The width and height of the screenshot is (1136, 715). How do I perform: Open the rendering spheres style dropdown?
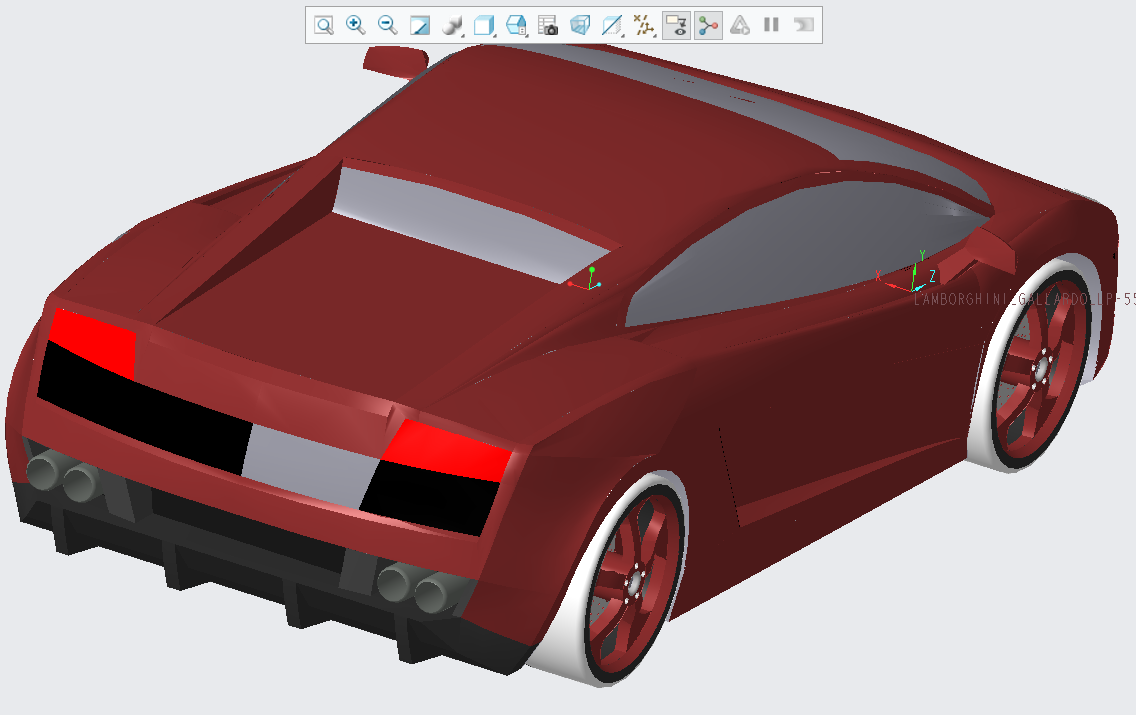tap(452, 25)
